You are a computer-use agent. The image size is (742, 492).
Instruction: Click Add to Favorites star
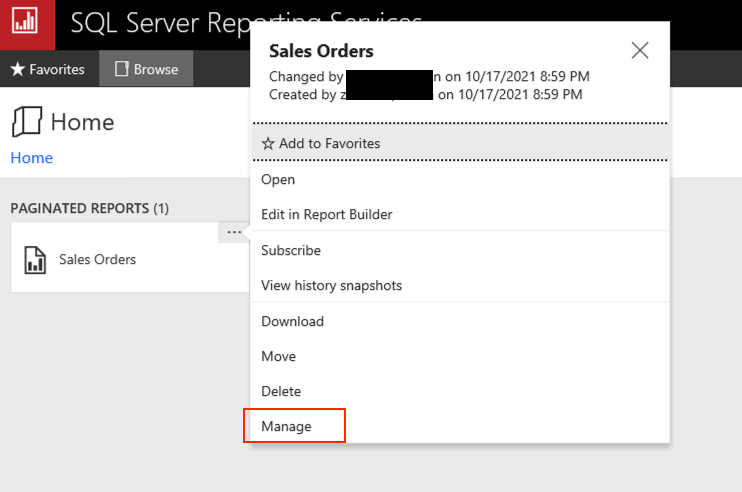tap(268, 143)
